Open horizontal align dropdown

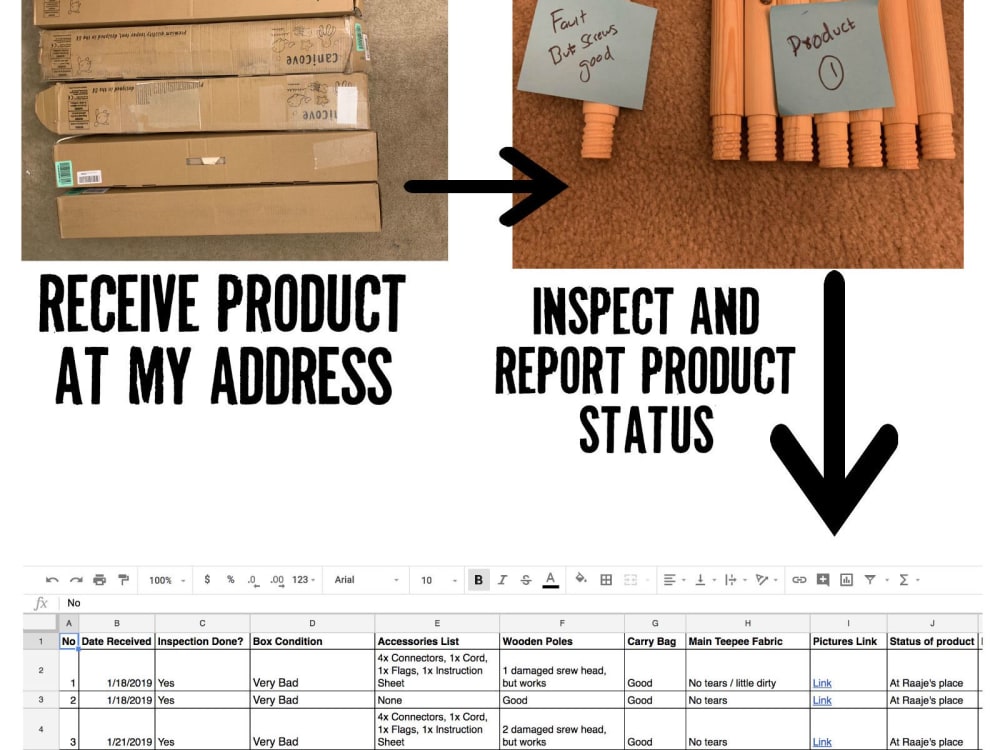(x=673, y=580)
